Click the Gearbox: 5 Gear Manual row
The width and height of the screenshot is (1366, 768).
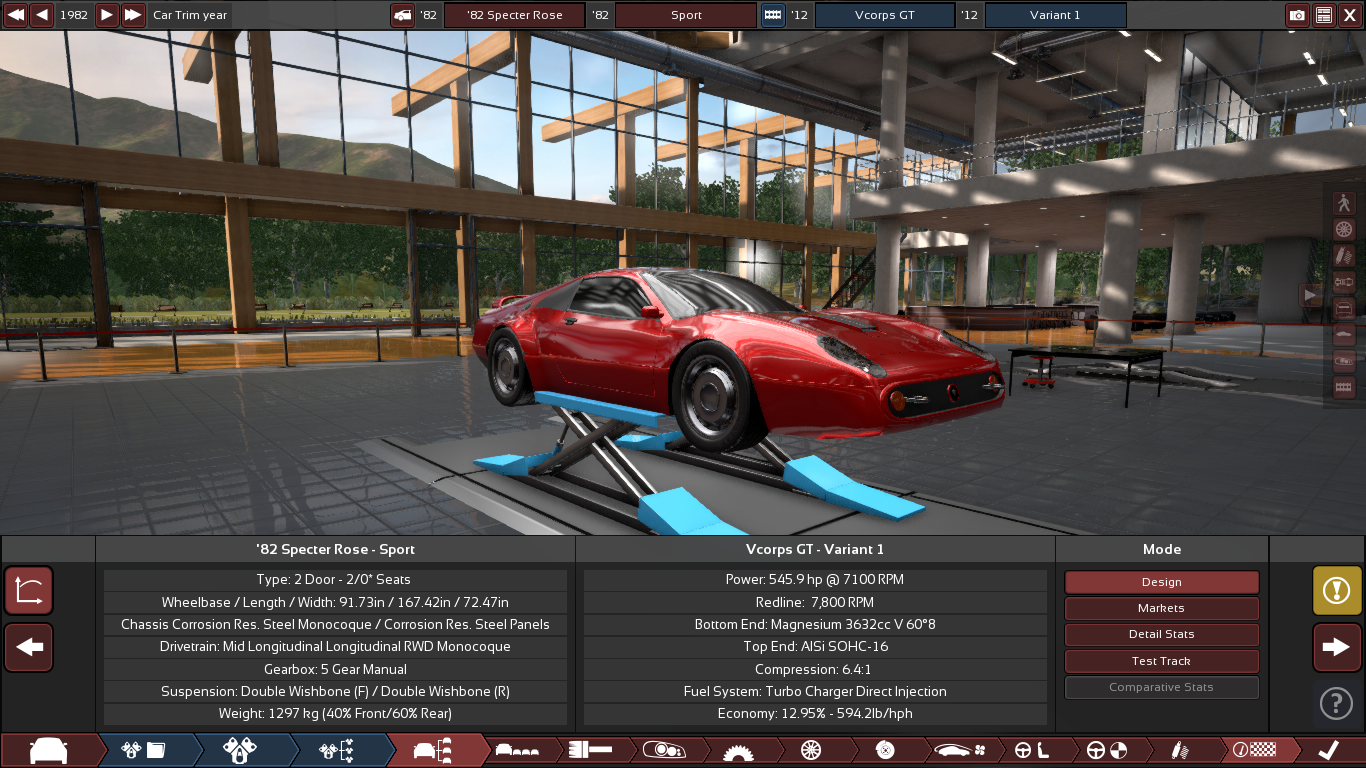pos(335,669)
